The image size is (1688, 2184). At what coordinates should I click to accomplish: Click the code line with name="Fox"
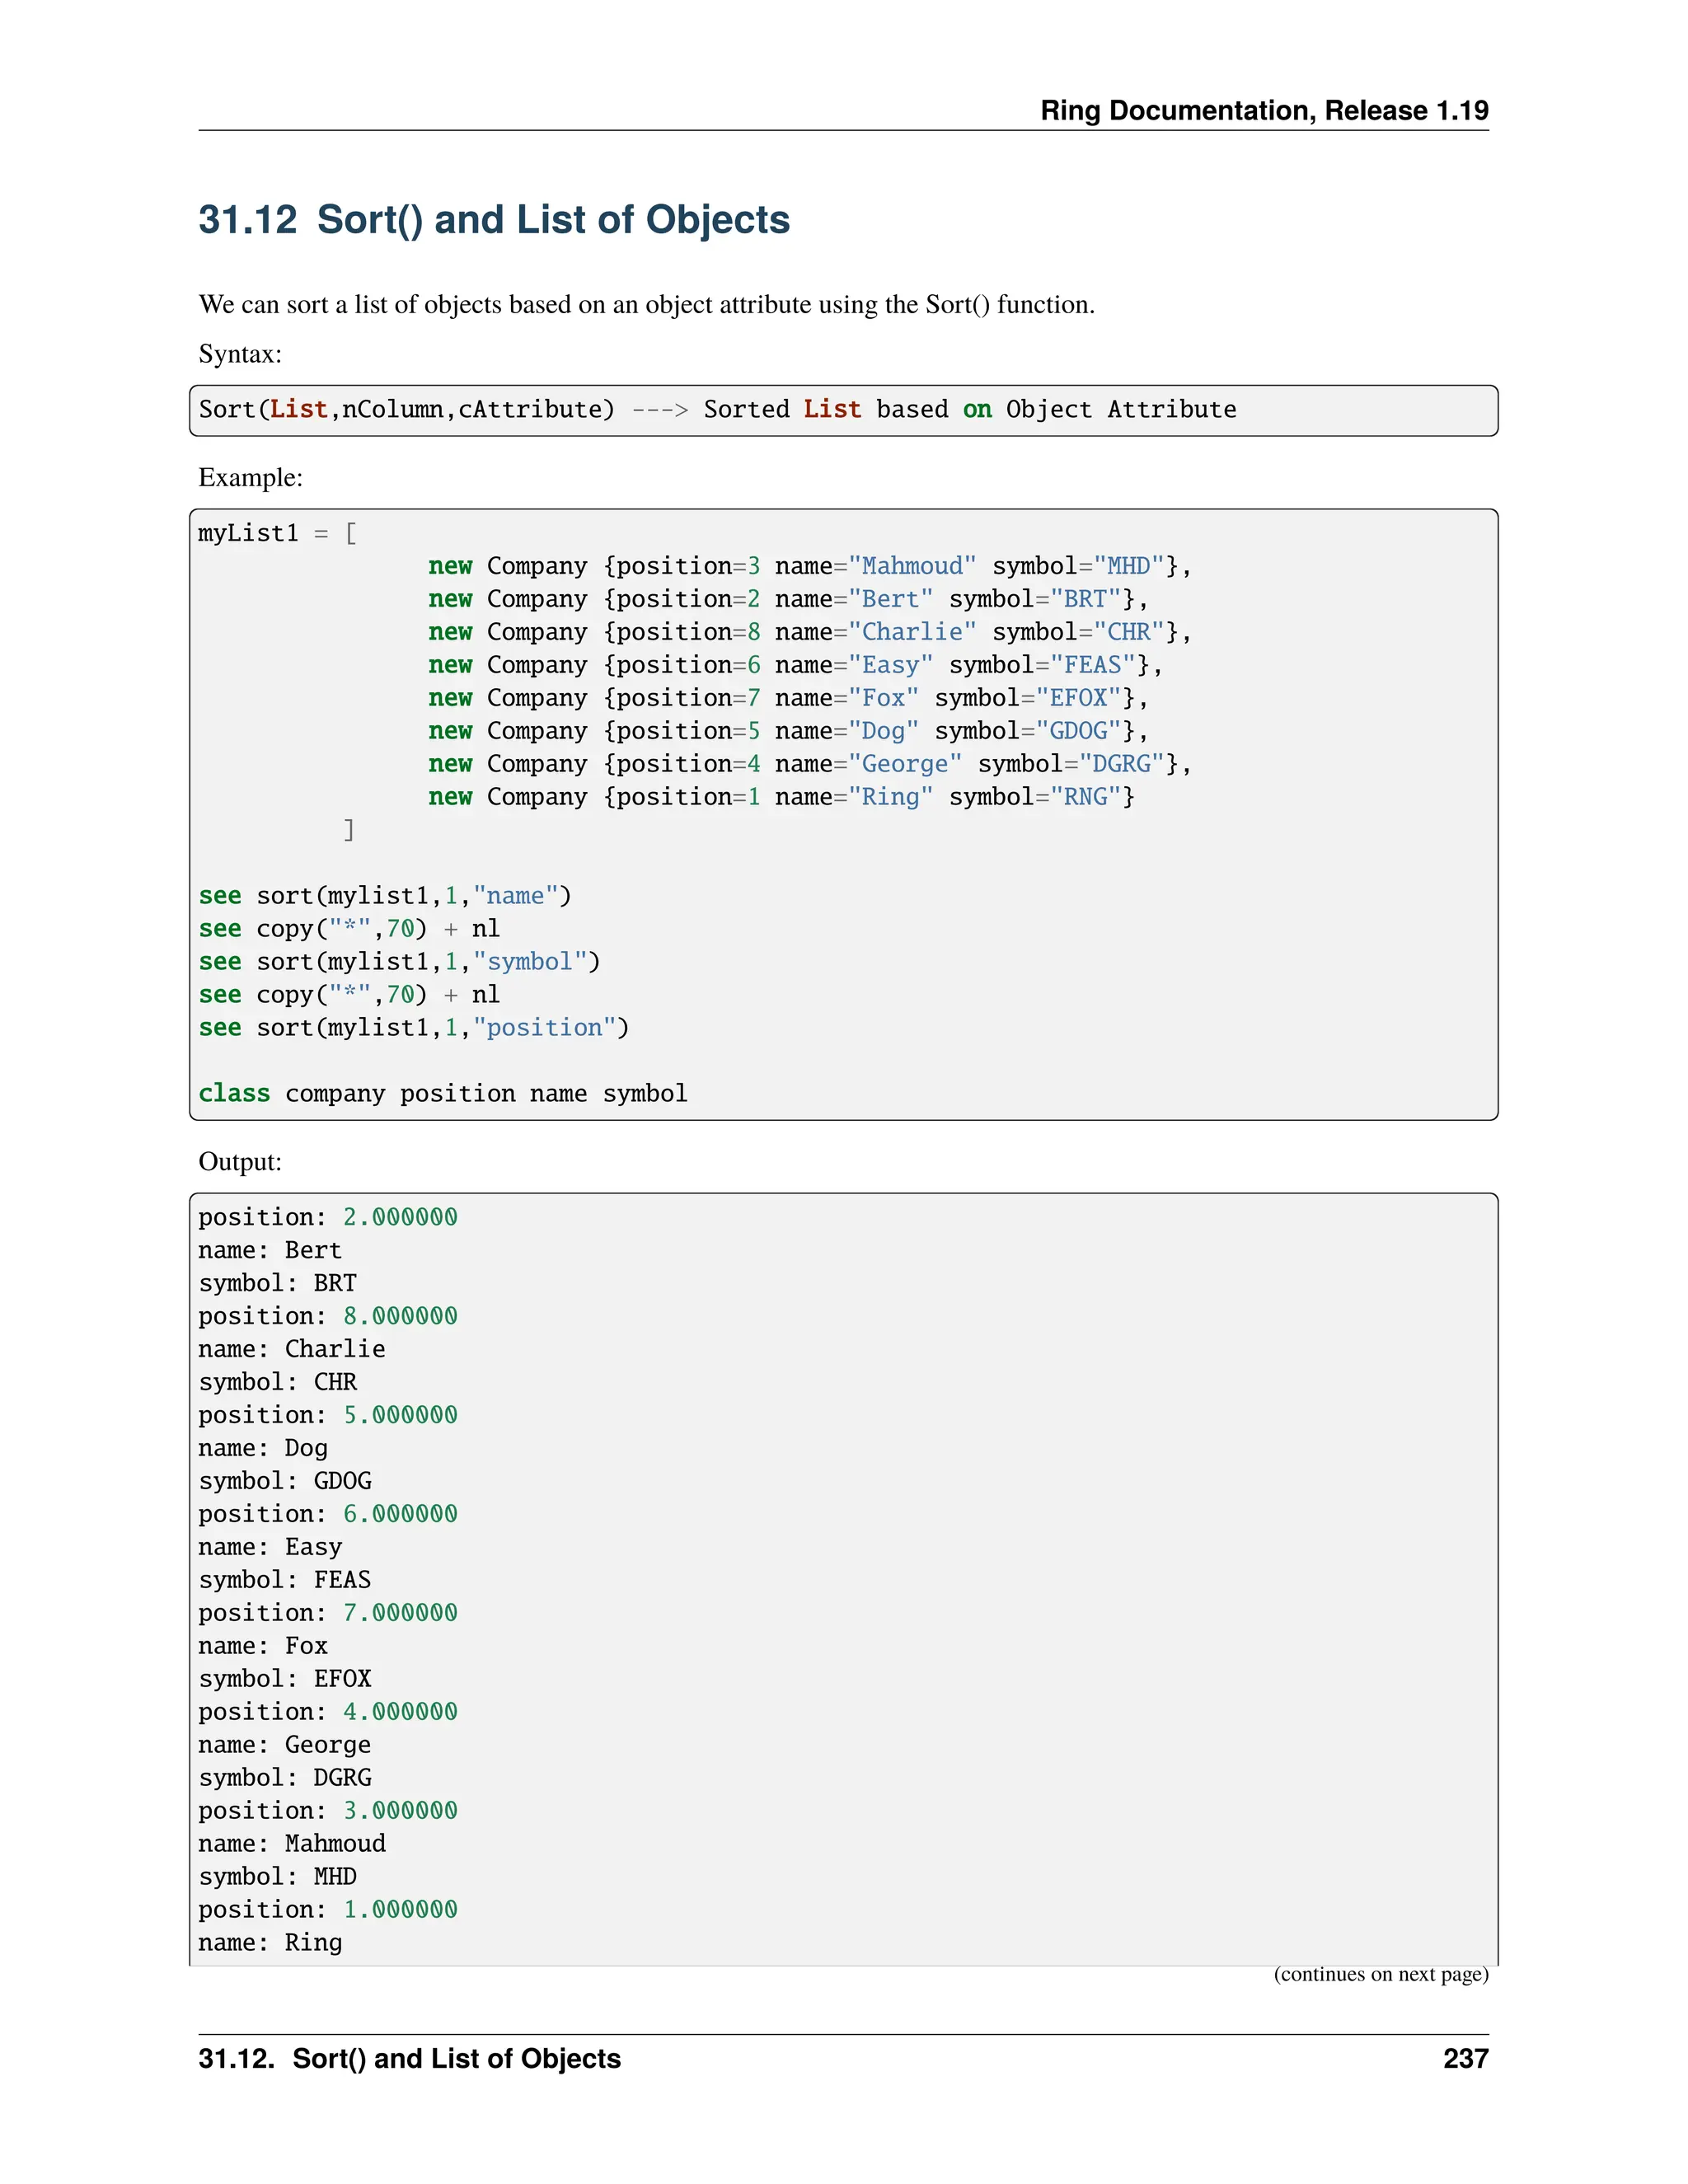pos(788,698)
